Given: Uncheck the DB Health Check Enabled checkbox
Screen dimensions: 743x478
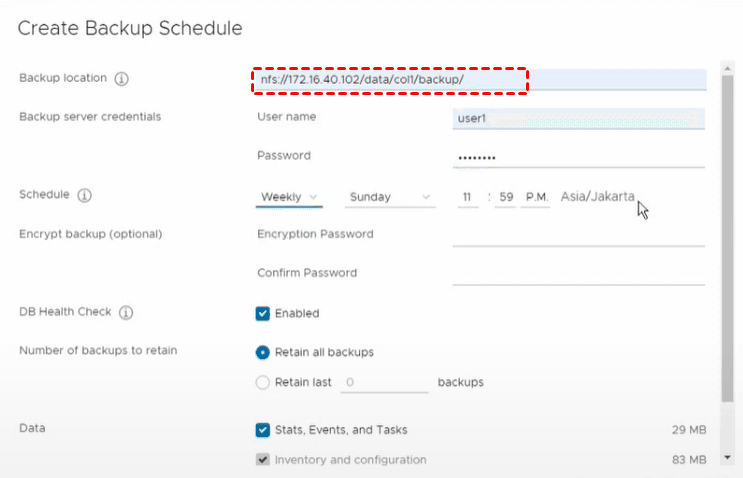Looking at the screenshot, I should click(263, 313).
